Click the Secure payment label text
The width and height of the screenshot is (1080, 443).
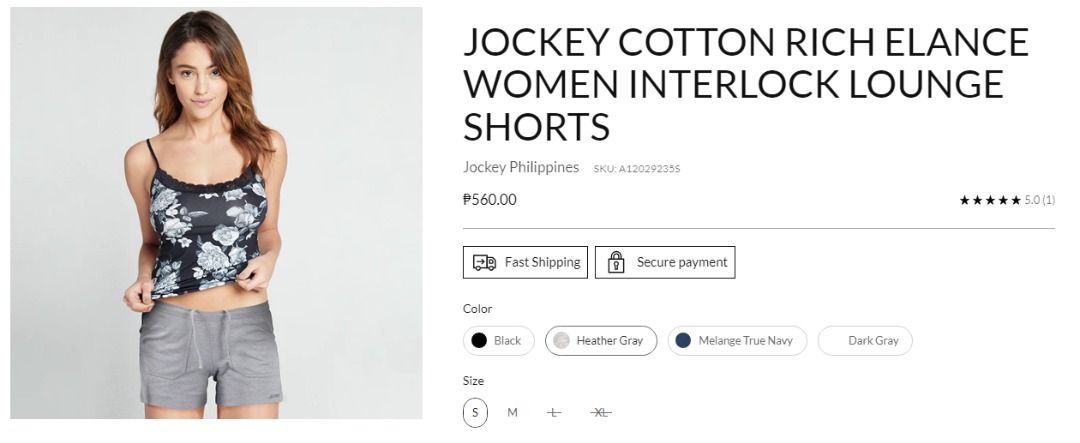pyautogui.click(x=682, y=262)
